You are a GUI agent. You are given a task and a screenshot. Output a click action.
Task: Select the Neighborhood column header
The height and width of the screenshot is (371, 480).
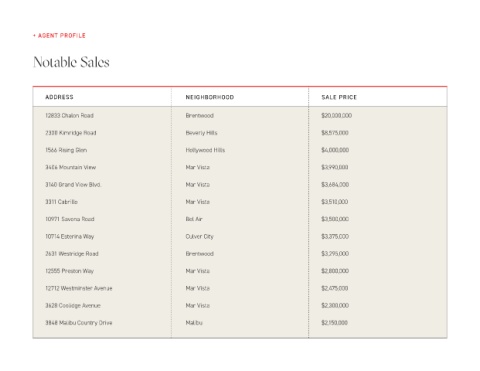210,97
